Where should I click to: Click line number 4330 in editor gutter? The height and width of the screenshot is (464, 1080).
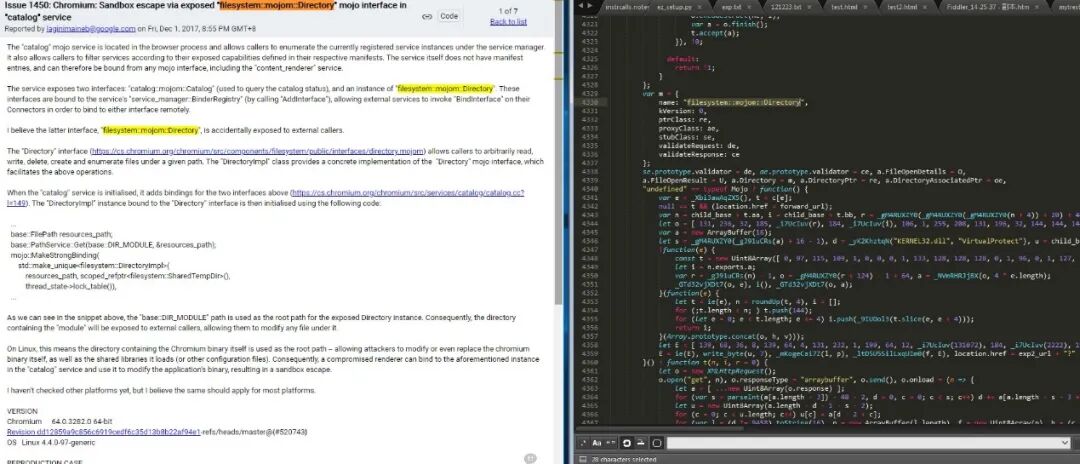[591, 102]
